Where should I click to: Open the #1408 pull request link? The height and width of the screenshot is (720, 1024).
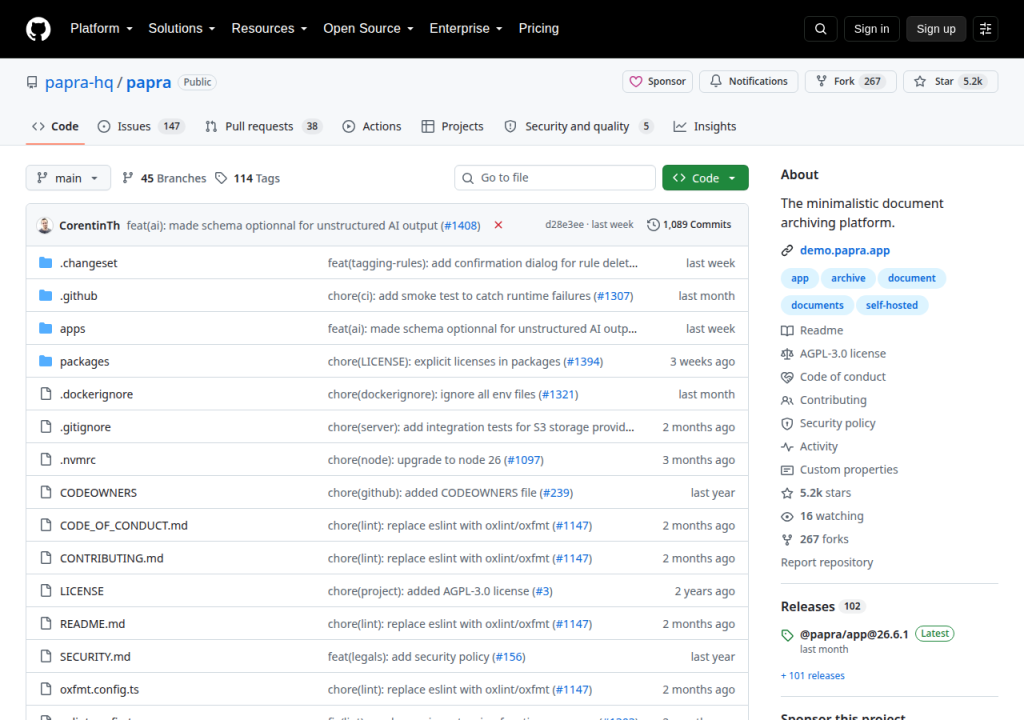(461, 225)
